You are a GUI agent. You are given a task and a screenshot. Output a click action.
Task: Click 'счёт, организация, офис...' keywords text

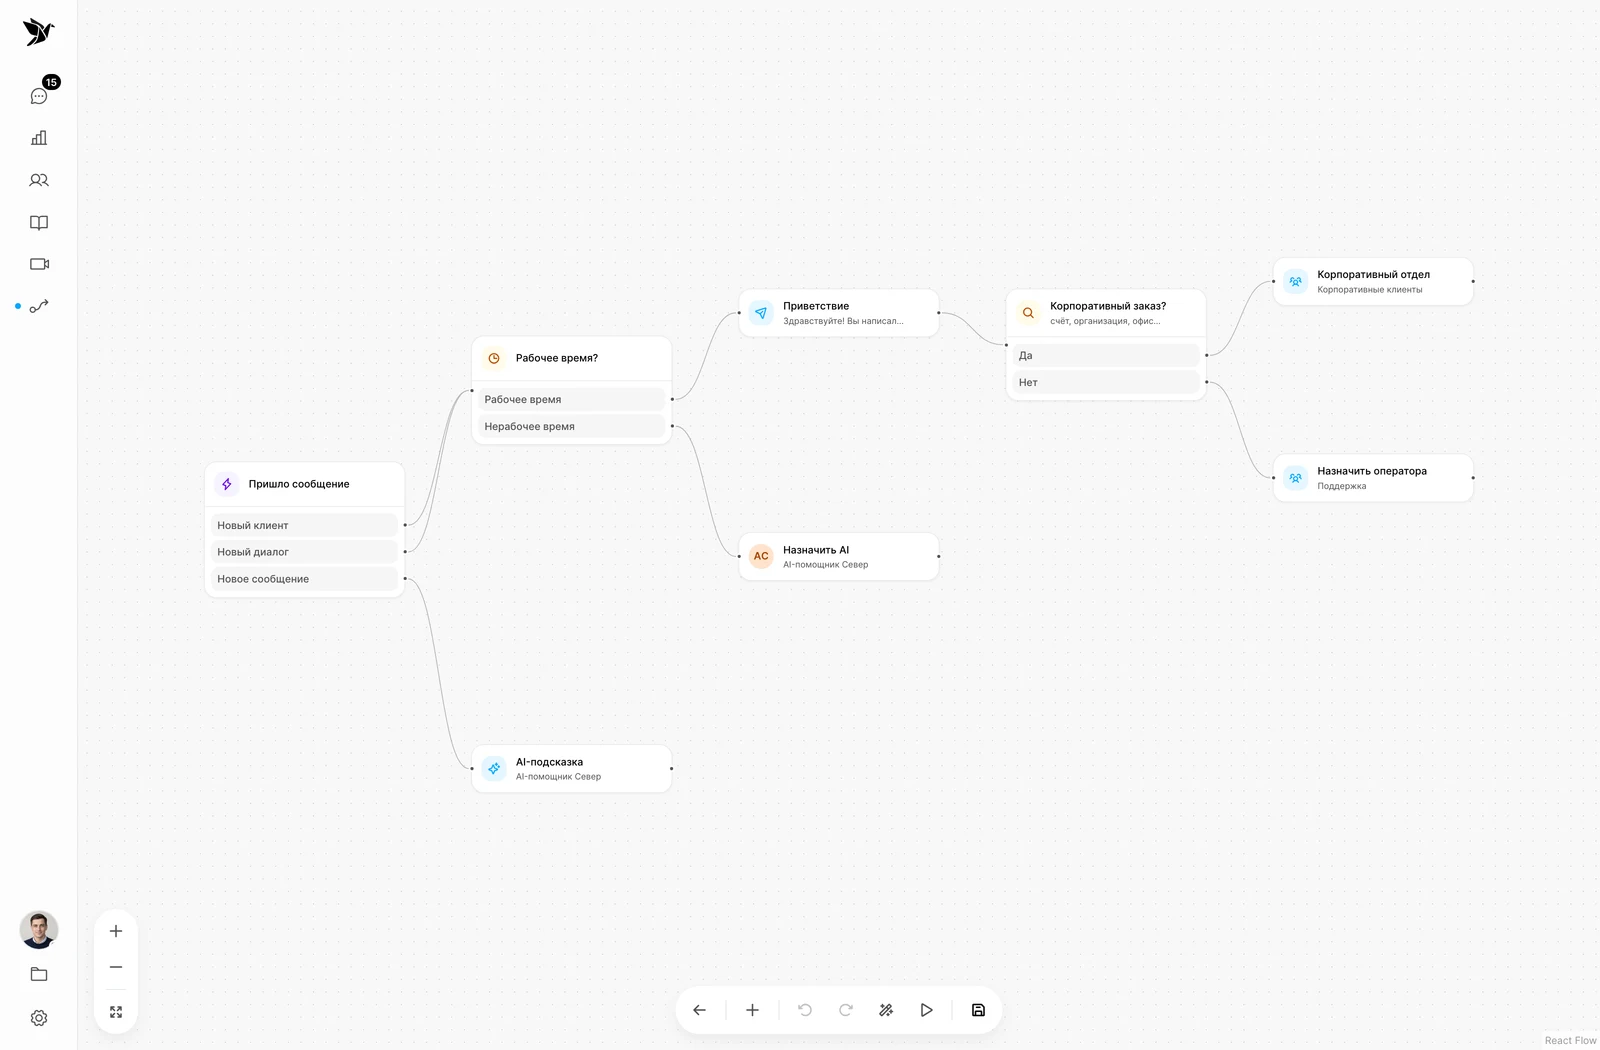pos(1105,321)
